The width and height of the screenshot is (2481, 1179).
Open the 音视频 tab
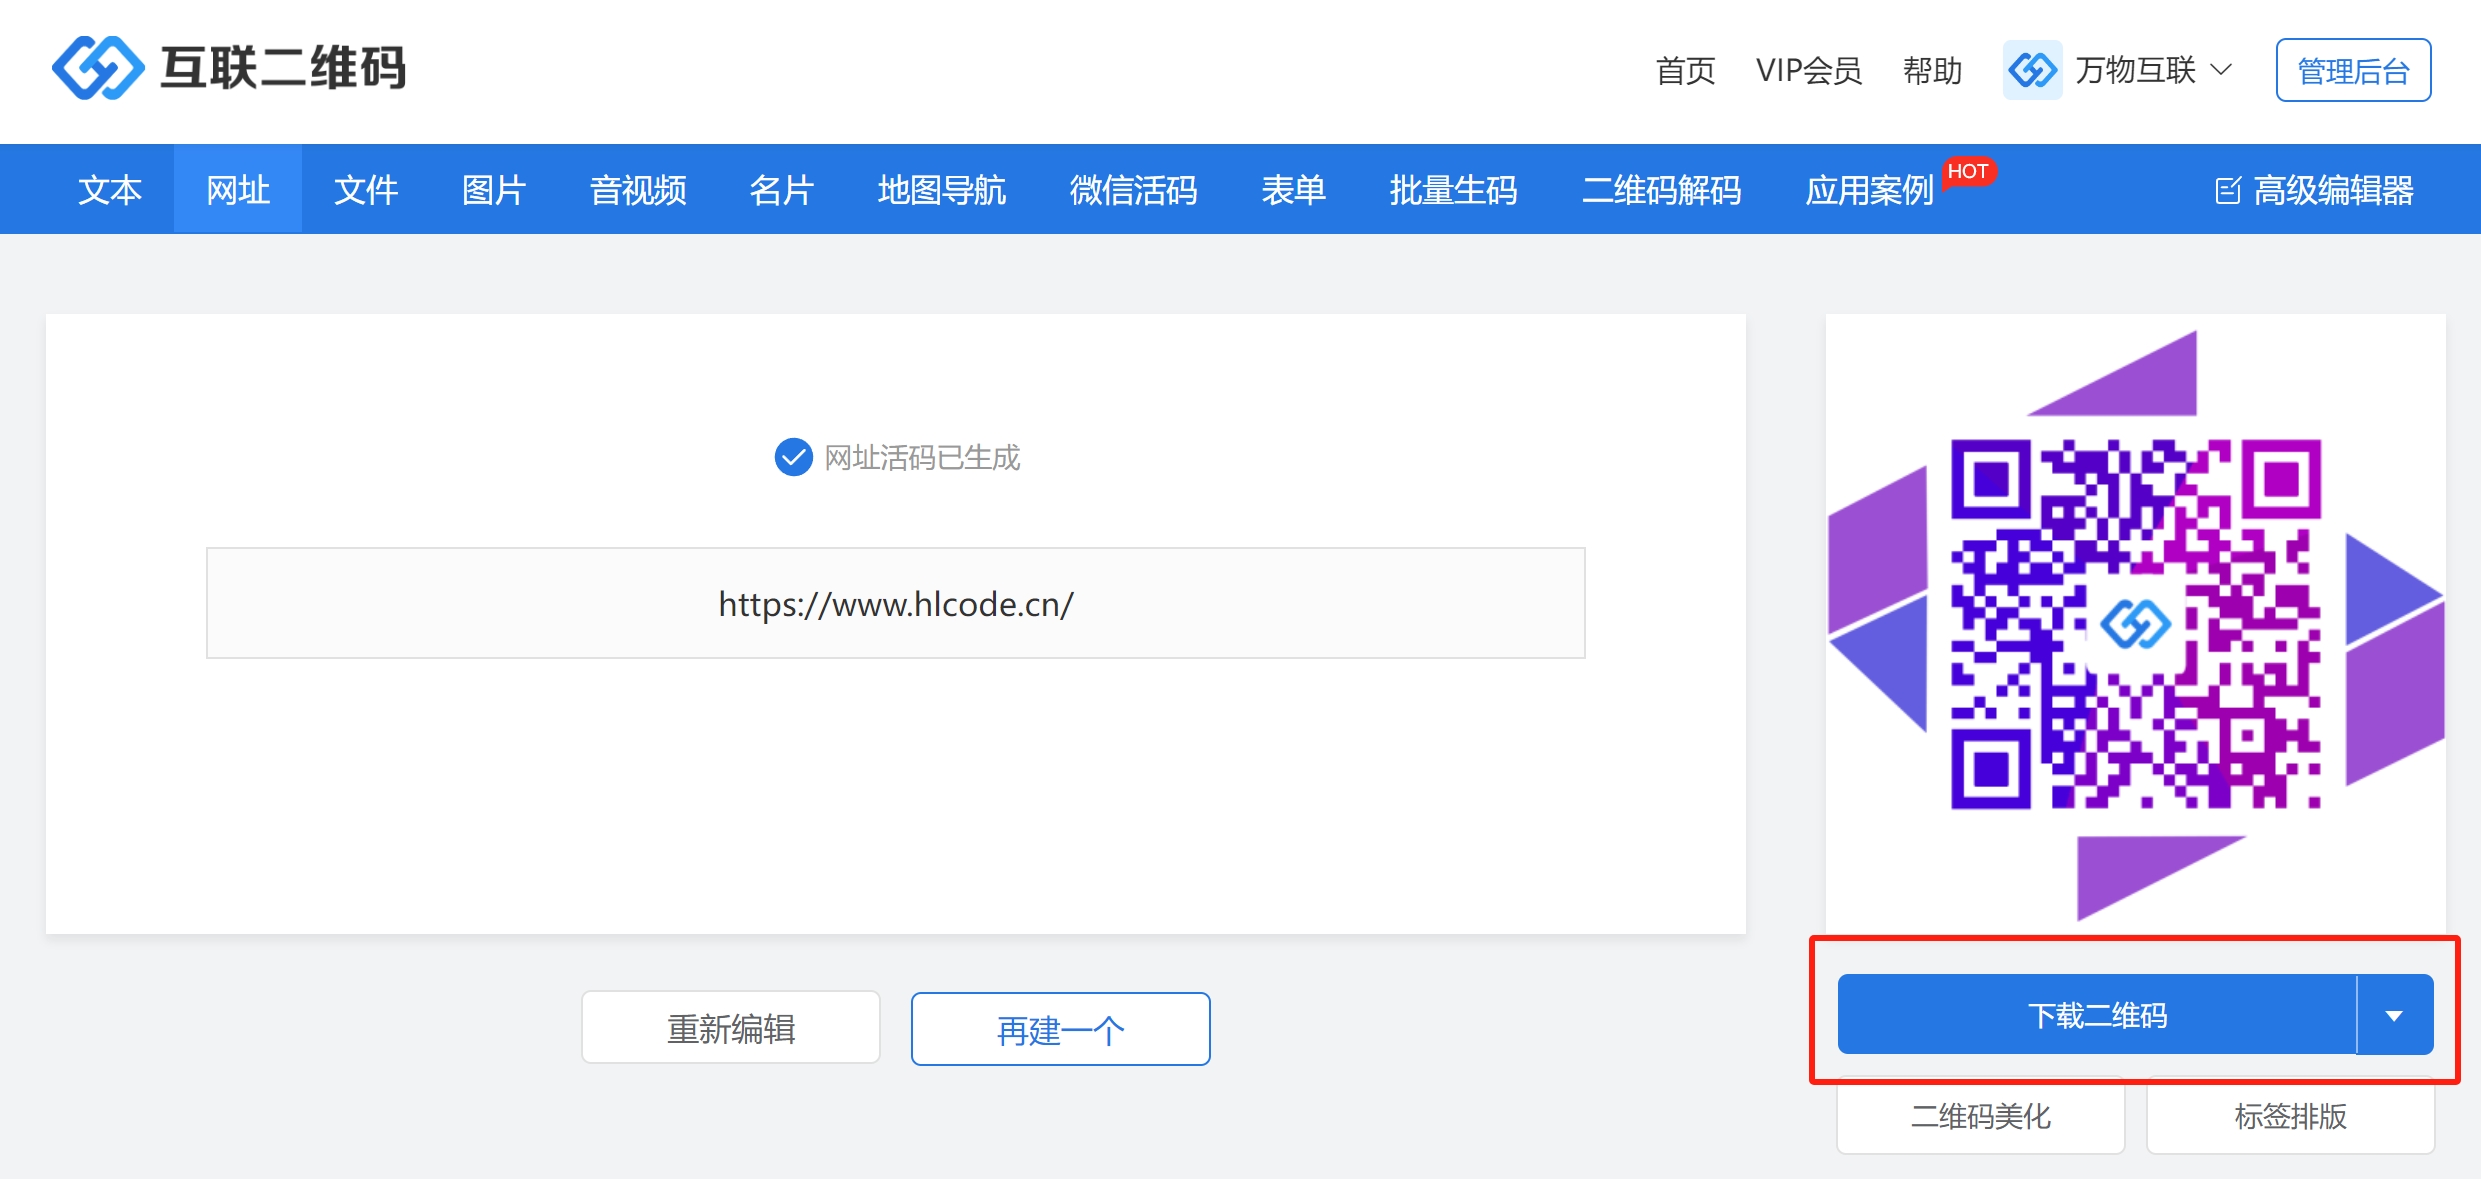coord(638,189)
